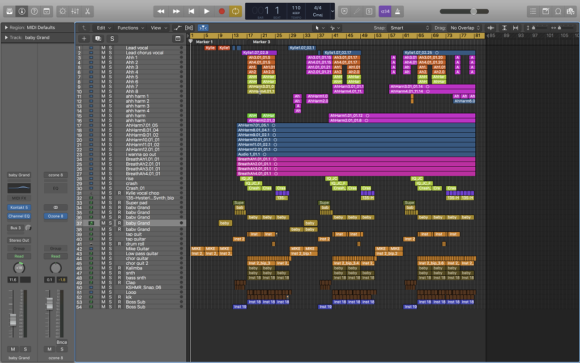Screen dimensions: 580x363
Task: Open the Loop Browser icon
Action: coord(558,11)
